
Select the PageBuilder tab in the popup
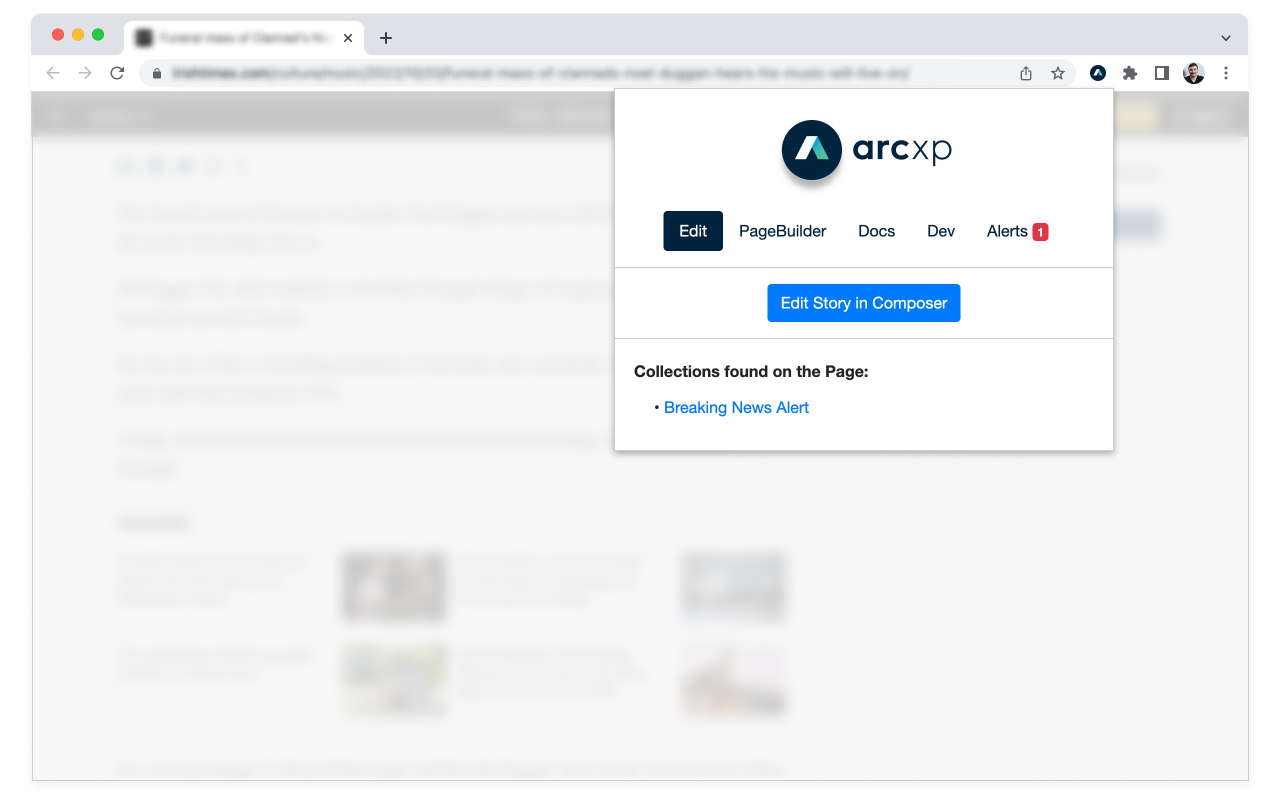click(782, 231)
